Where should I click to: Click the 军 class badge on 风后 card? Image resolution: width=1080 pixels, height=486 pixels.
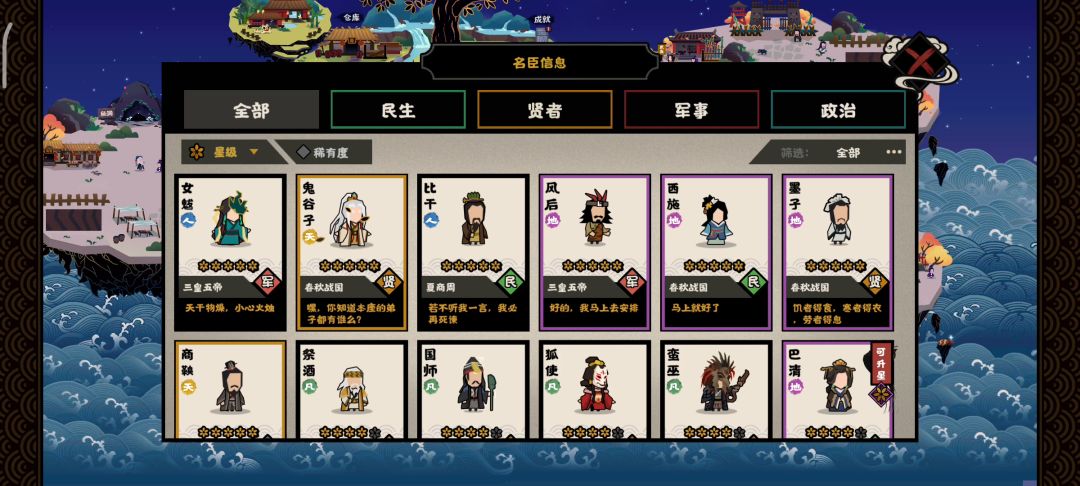tap(632, 282)
